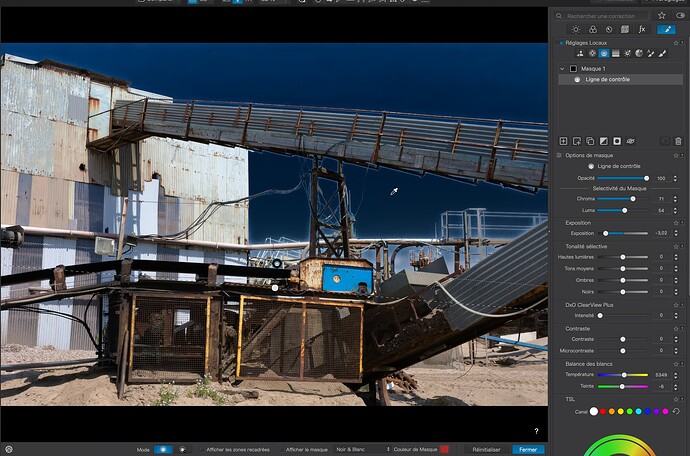
Task: Select the Control Line tool
Action: tap(604, 54)
